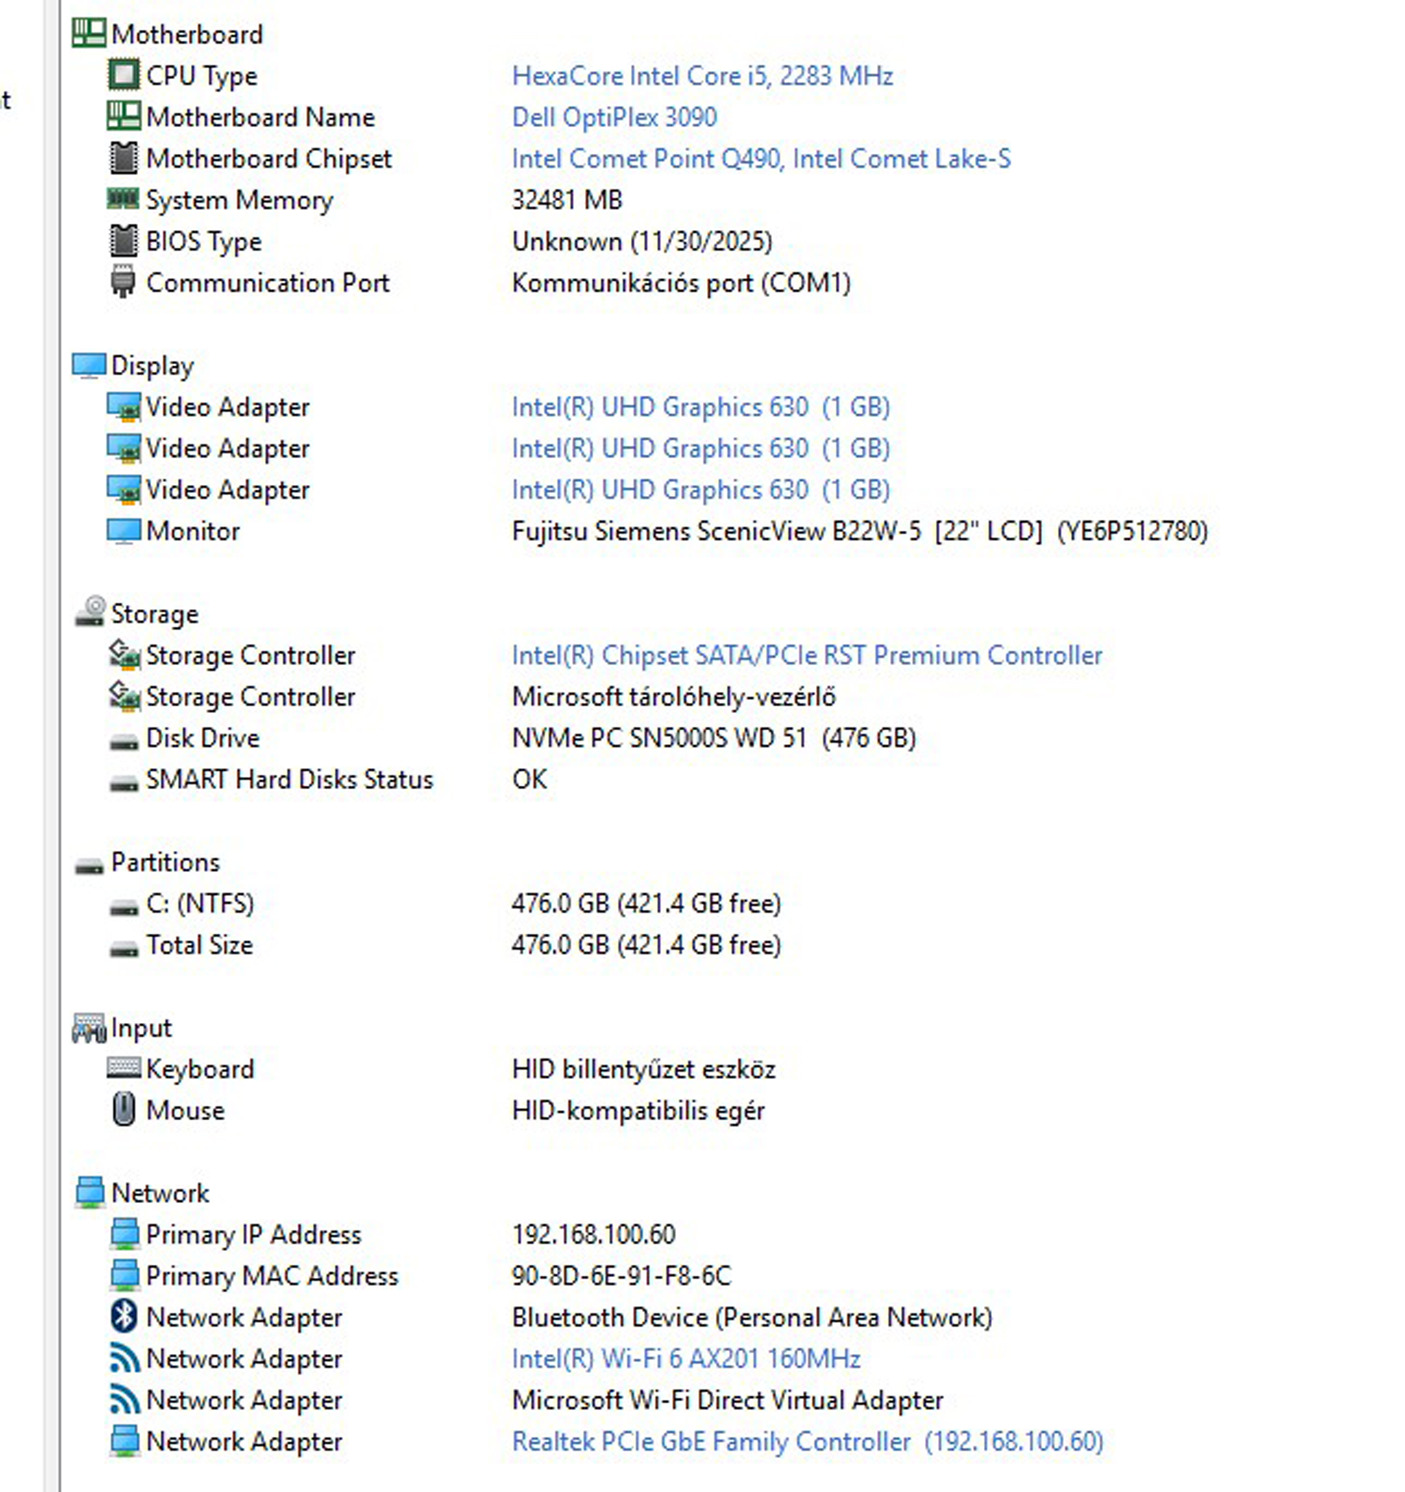
Task: Click the System Memory RAM icon
Action: (123, 199)
